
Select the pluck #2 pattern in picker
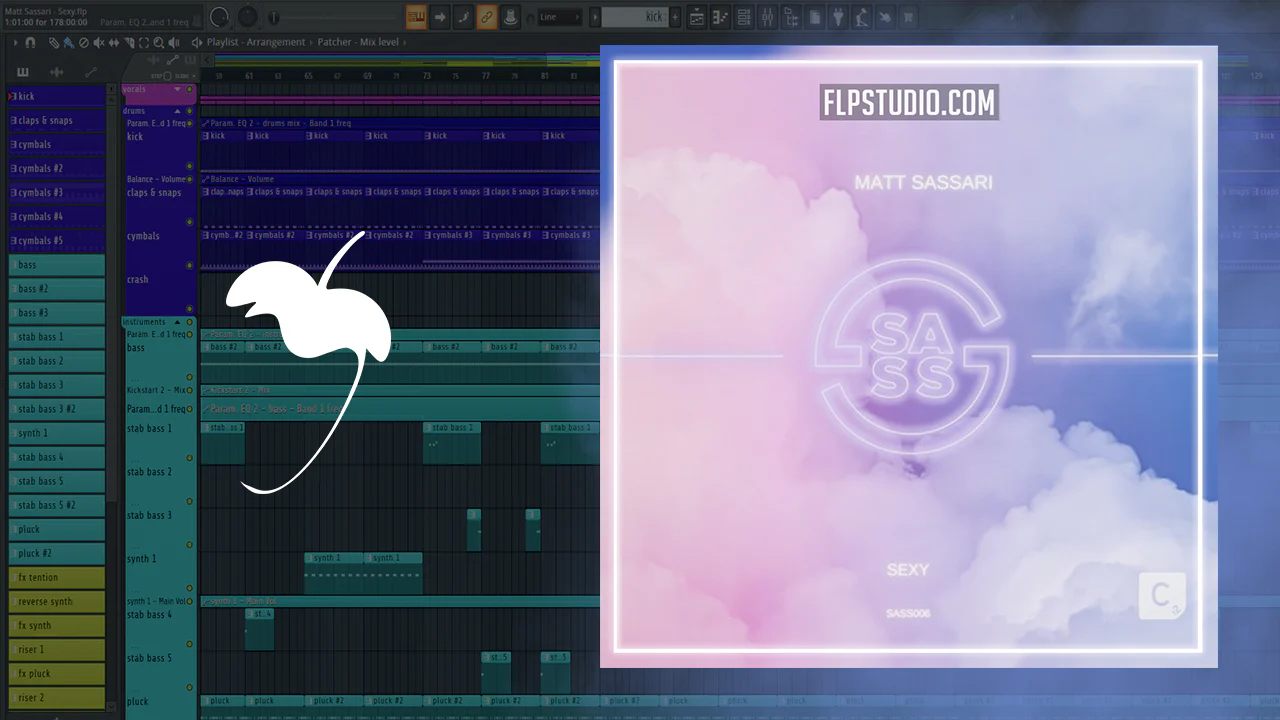point(56,553)
